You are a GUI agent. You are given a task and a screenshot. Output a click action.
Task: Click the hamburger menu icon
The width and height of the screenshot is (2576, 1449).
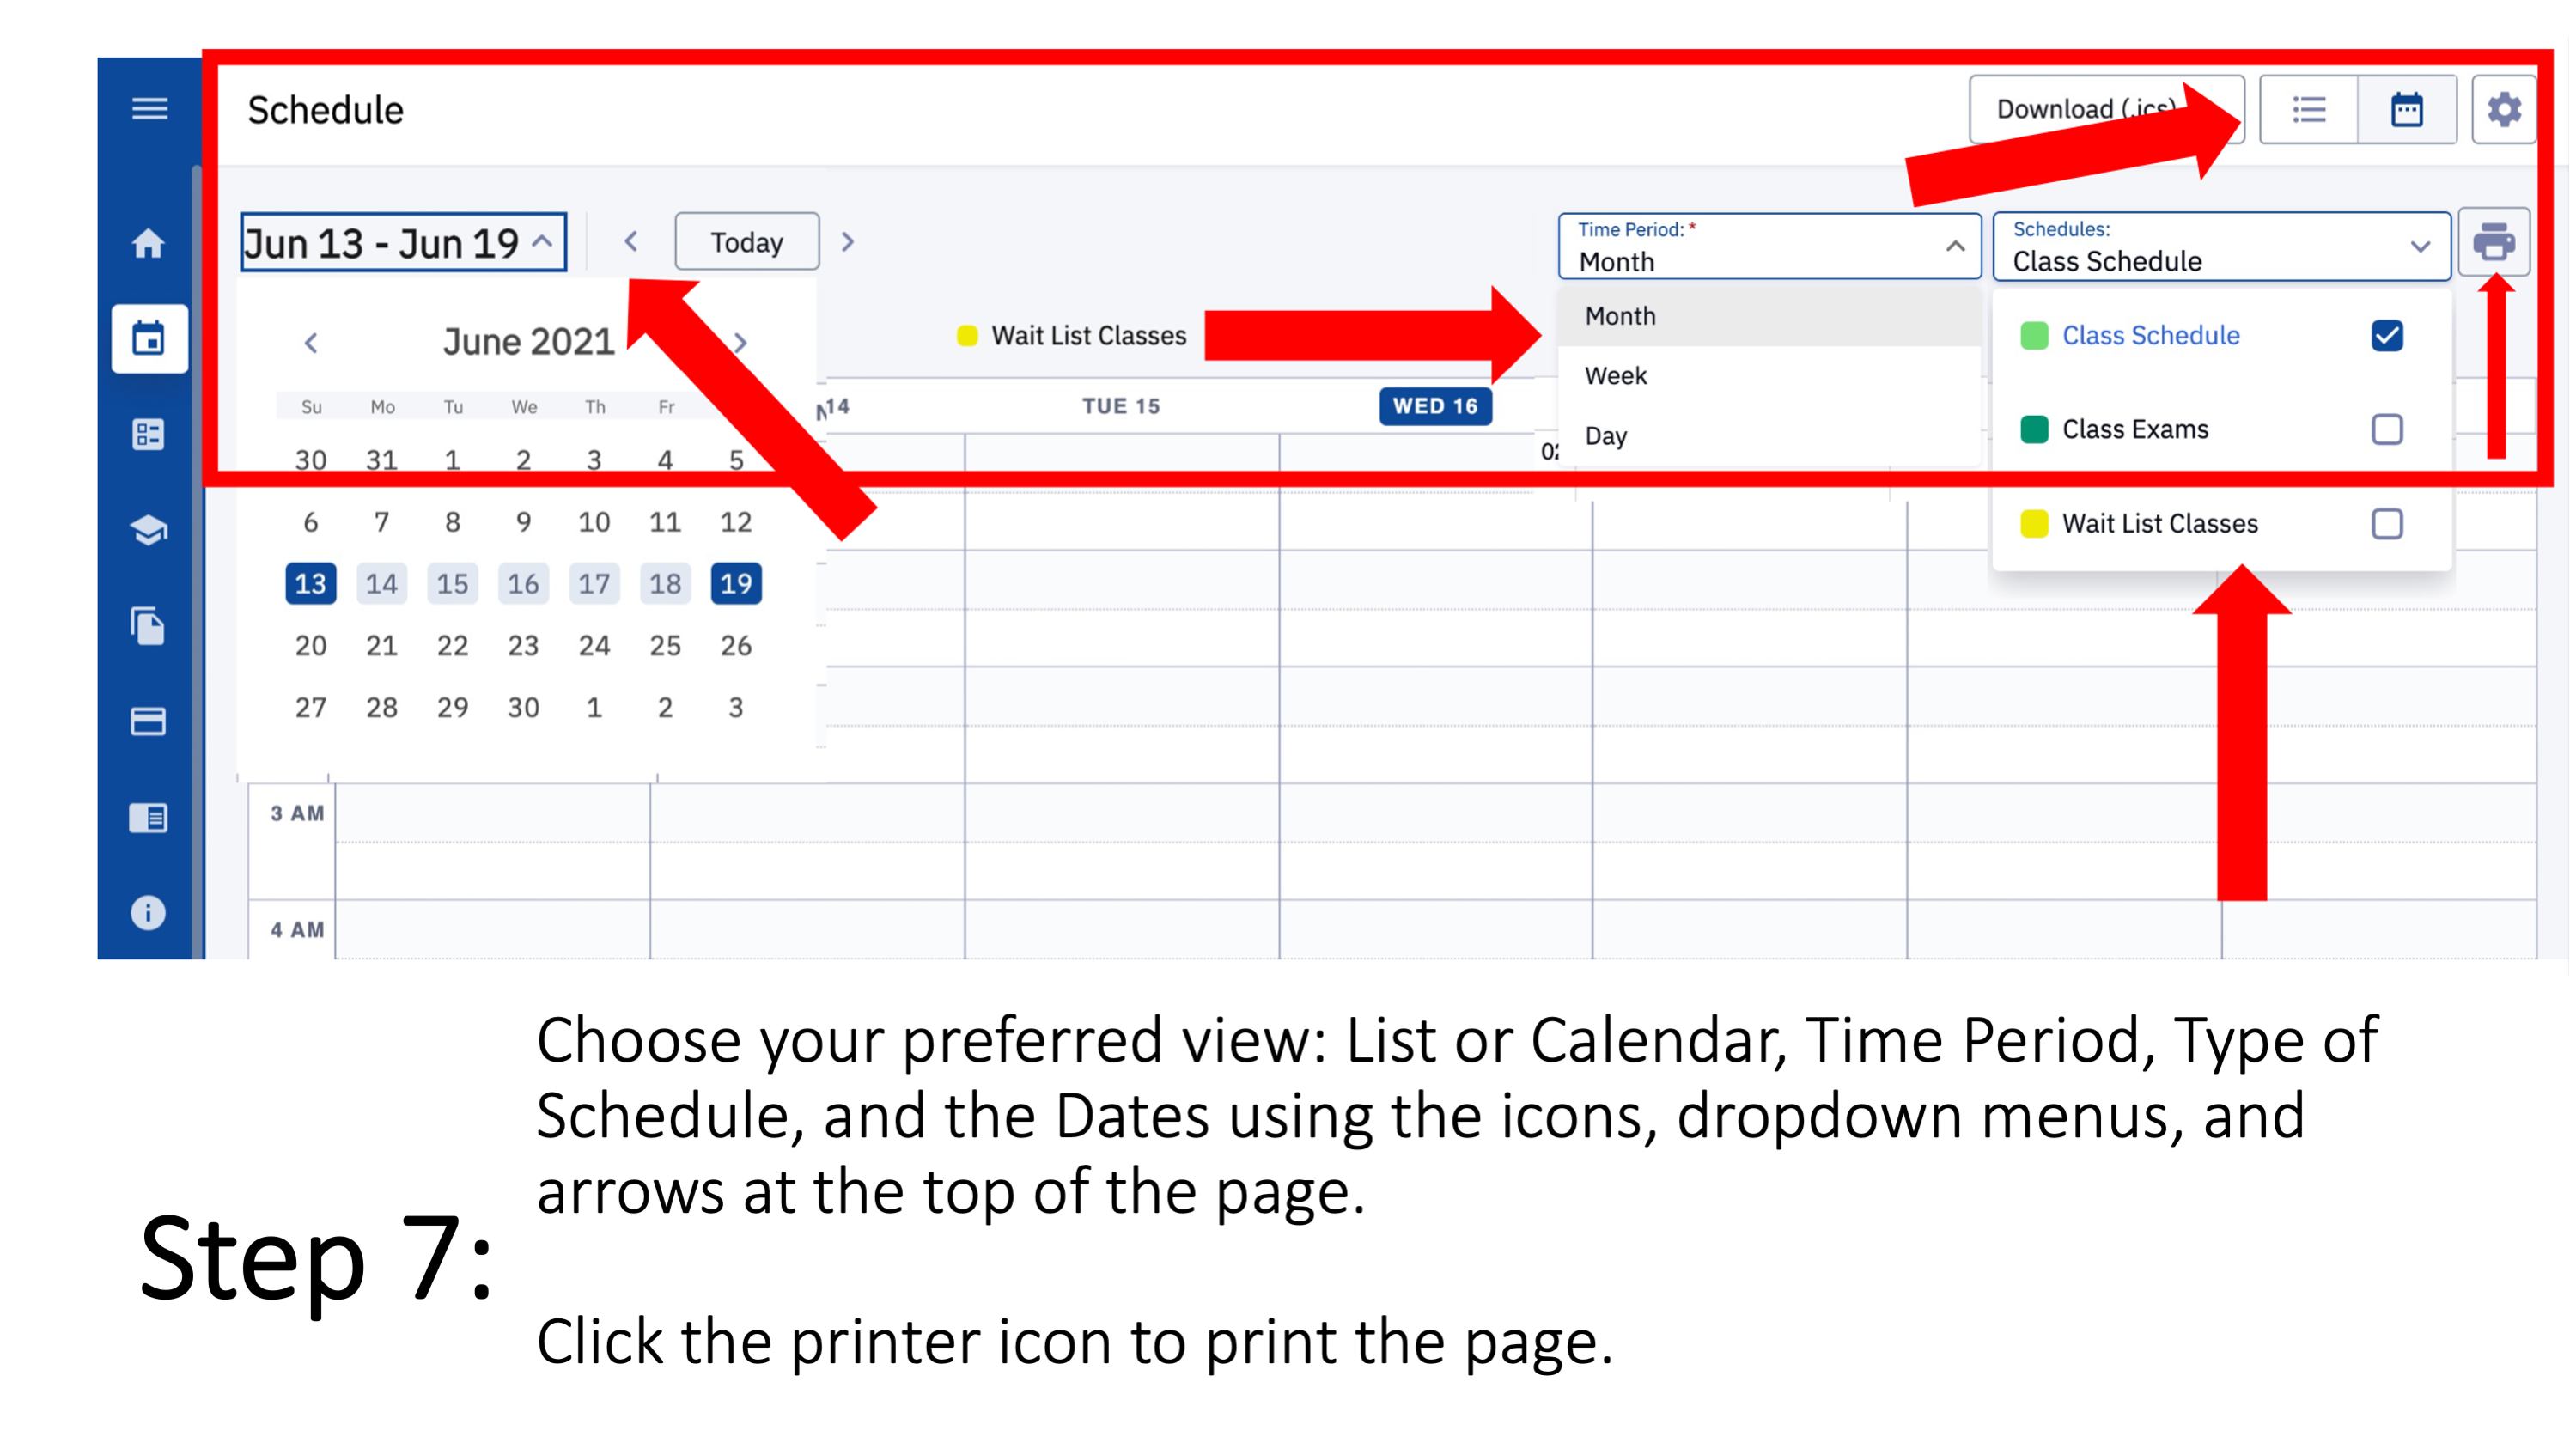coord(147,110)
